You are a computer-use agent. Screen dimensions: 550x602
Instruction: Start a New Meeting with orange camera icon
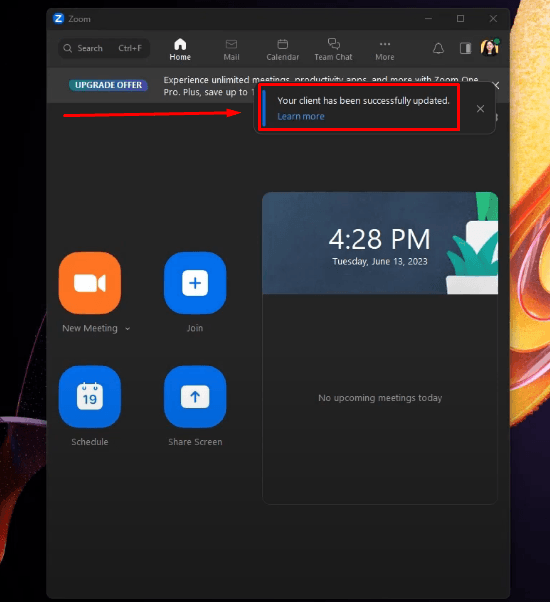coord(90,283)
